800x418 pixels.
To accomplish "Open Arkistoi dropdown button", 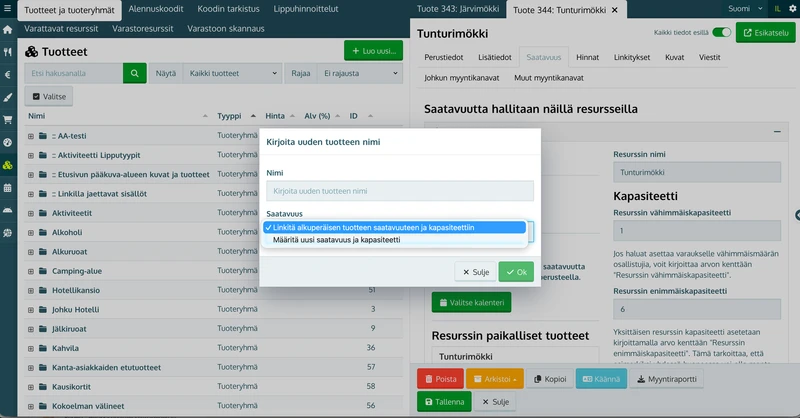I will [x=495, y=379].
